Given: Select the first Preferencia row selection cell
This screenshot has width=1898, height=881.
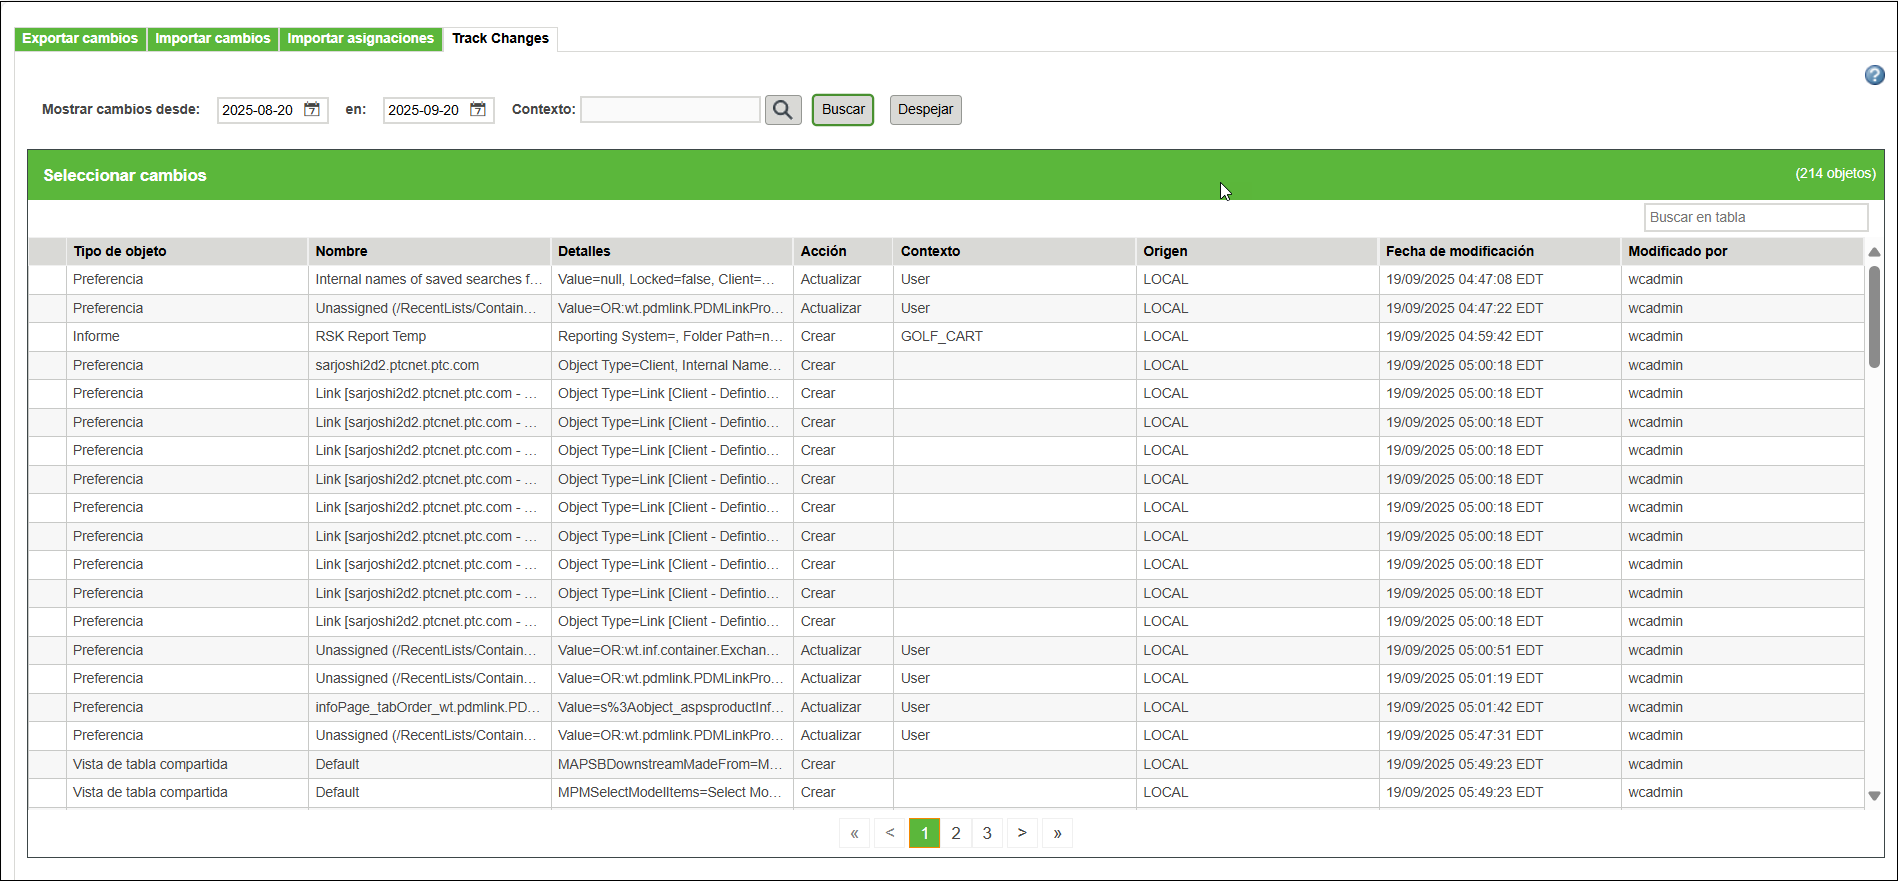Looking at the screenshot, I should pyautogui.click(x=47, y=280).
